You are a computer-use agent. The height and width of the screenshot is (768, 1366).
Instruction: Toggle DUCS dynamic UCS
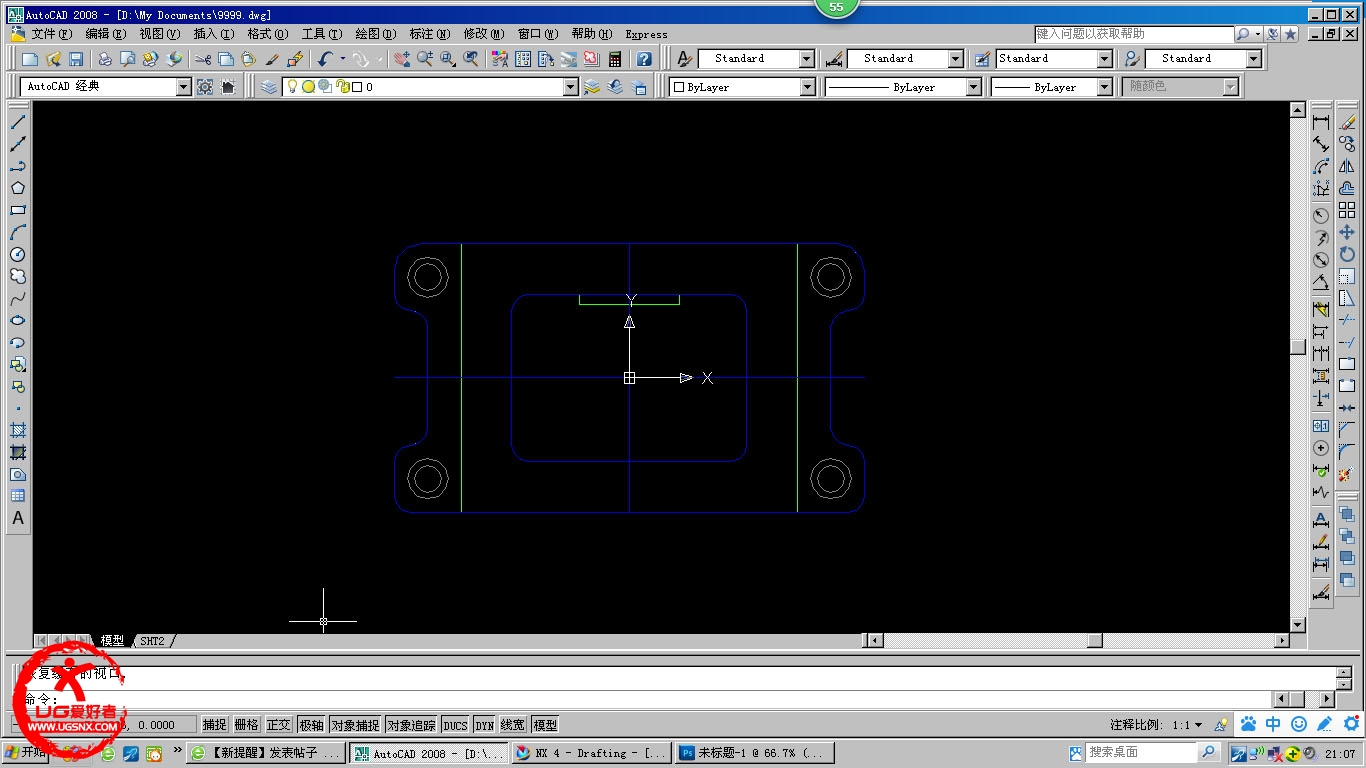point(455,725)
